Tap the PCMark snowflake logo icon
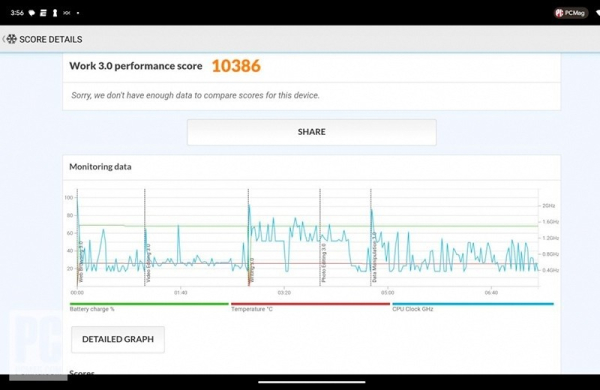This screenshot has width=600, height=390. tap(12, 39)
